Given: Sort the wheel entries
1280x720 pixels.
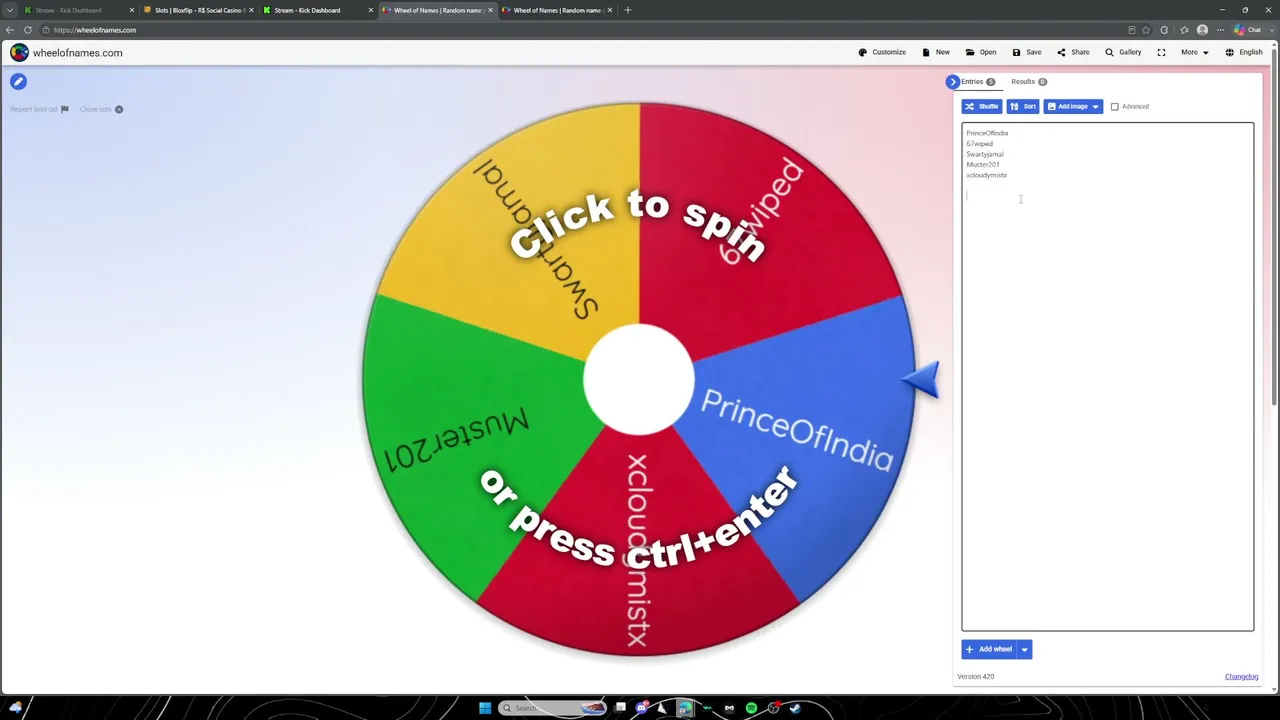Looking at the screenshot, I should [x=1023, y=106].
